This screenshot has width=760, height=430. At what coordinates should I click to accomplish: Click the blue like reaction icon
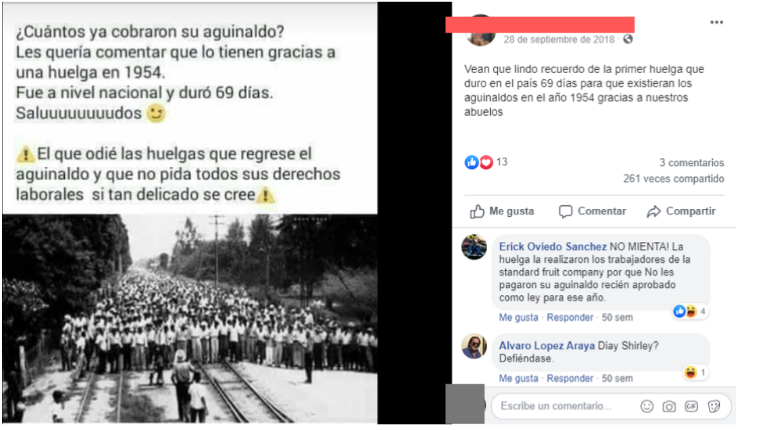(x=471, y=162)
